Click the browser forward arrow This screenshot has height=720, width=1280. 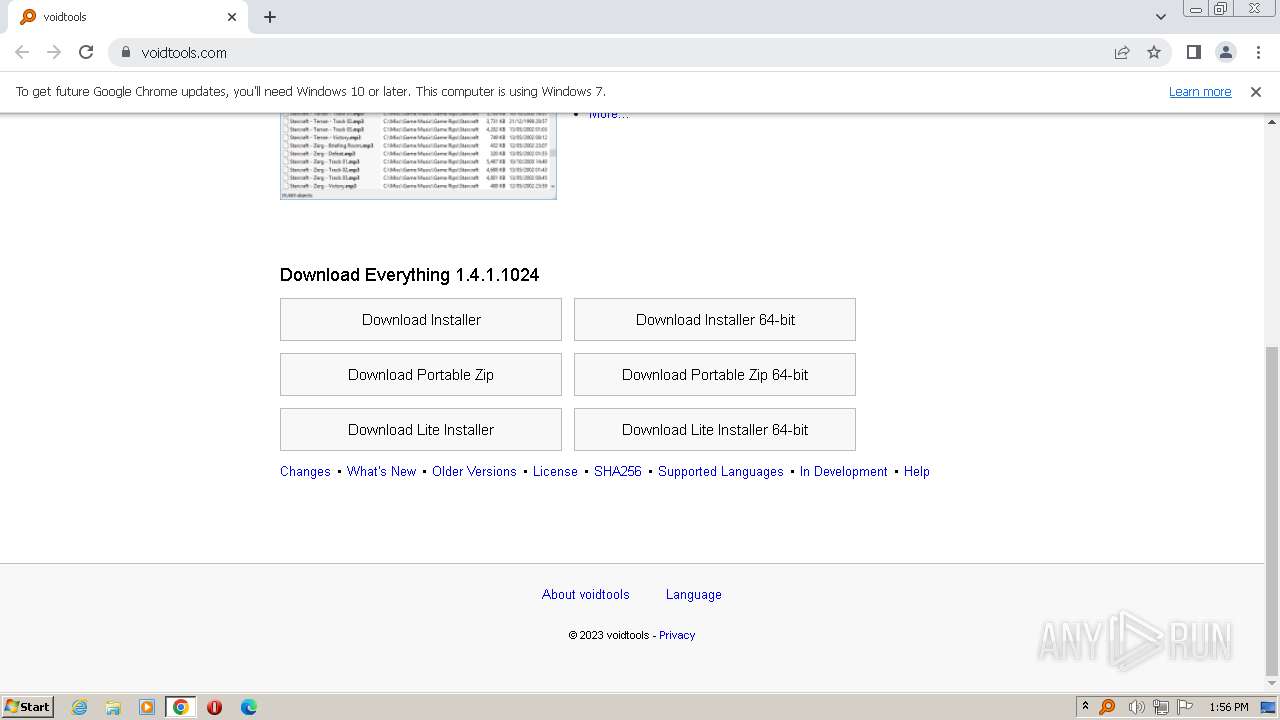click(54, 52)
